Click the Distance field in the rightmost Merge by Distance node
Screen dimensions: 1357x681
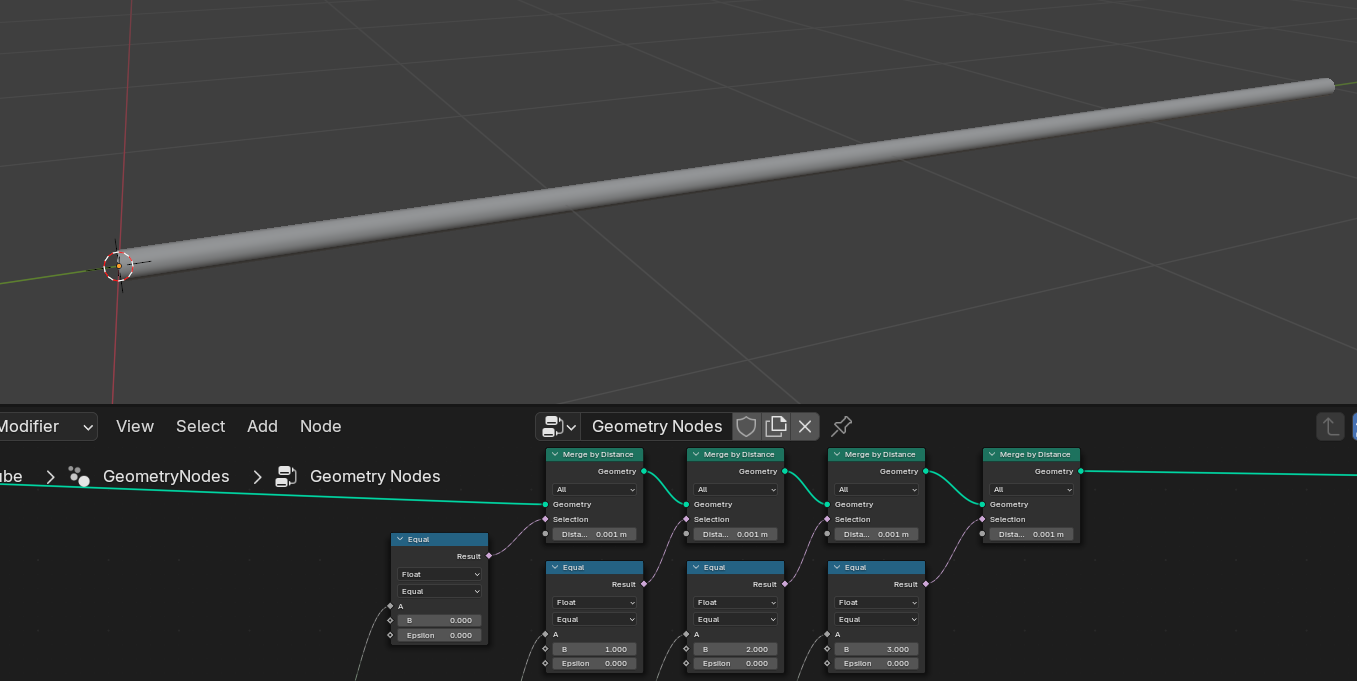tap(1031, 534)
